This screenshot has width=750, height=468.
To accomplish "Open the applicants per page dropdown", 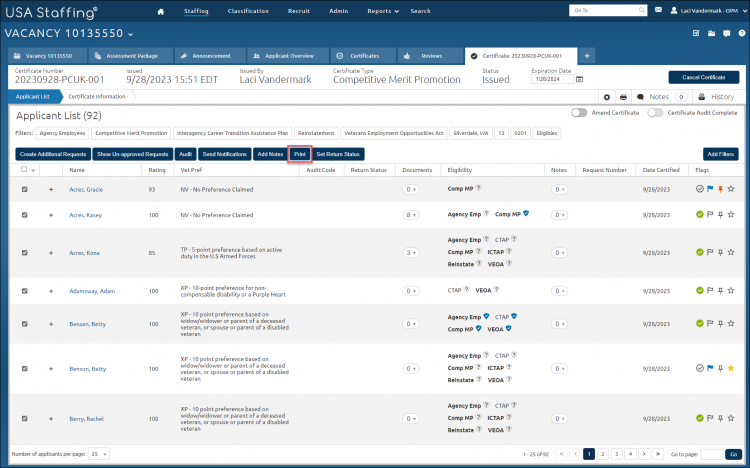I will 99,454.
